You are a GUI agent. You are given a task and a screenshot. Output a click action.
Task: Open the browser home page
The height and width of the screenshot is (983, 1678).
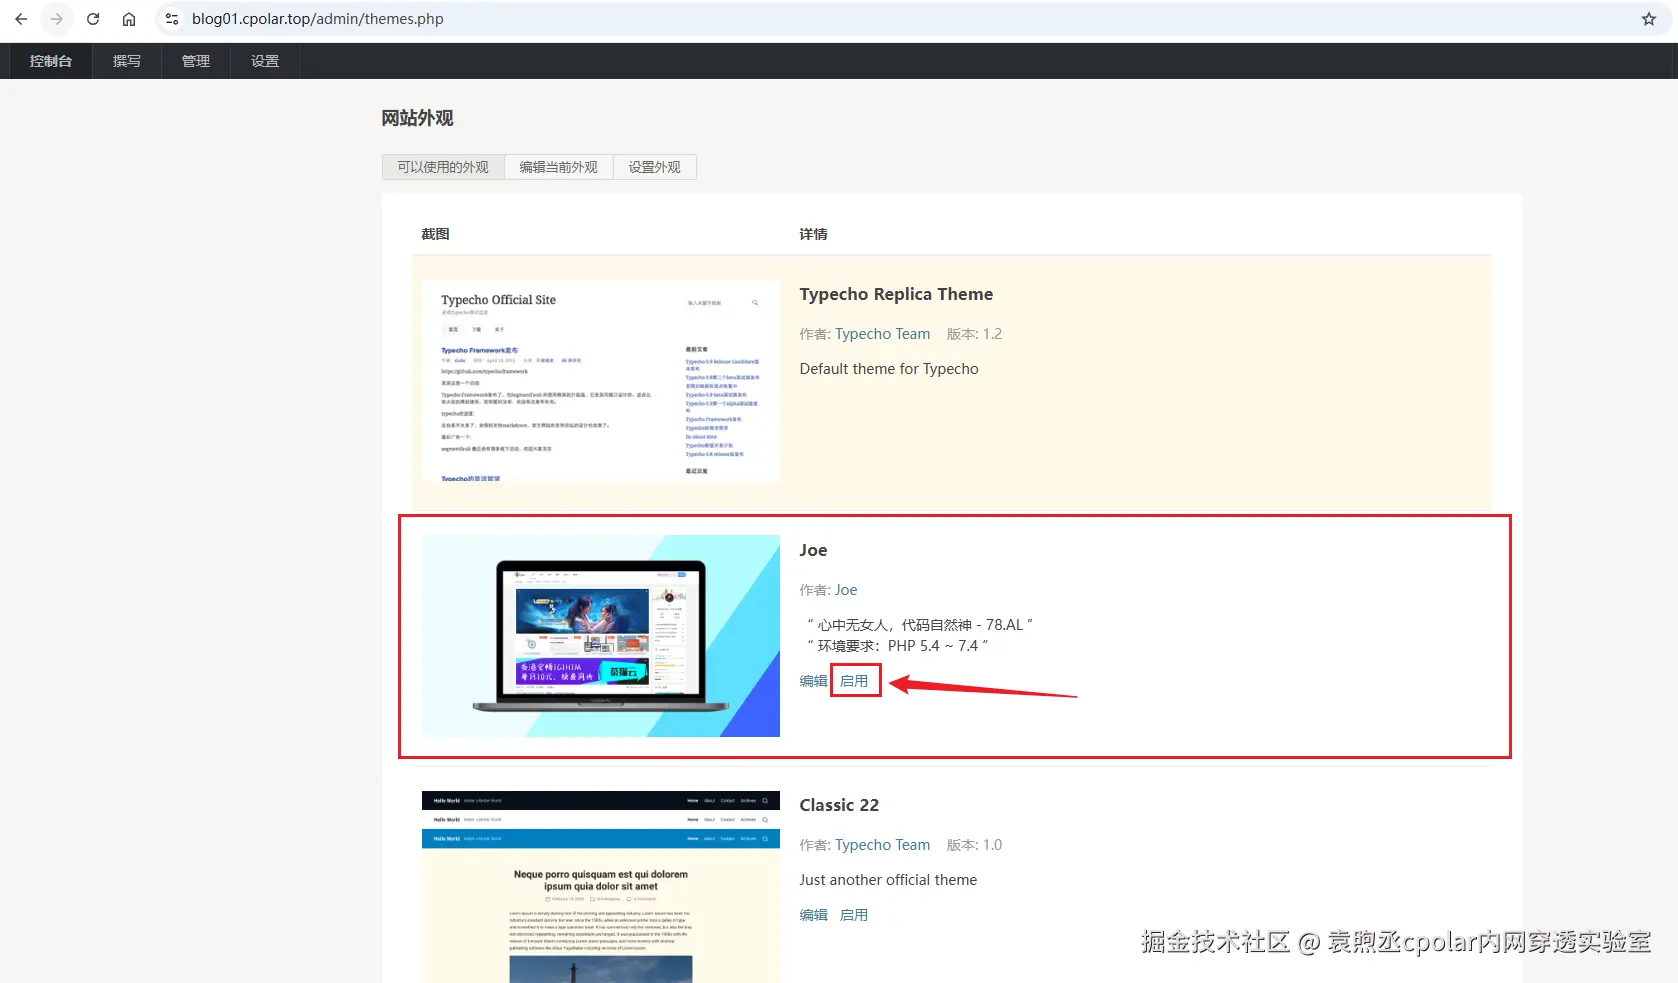(x=129, y=19)
